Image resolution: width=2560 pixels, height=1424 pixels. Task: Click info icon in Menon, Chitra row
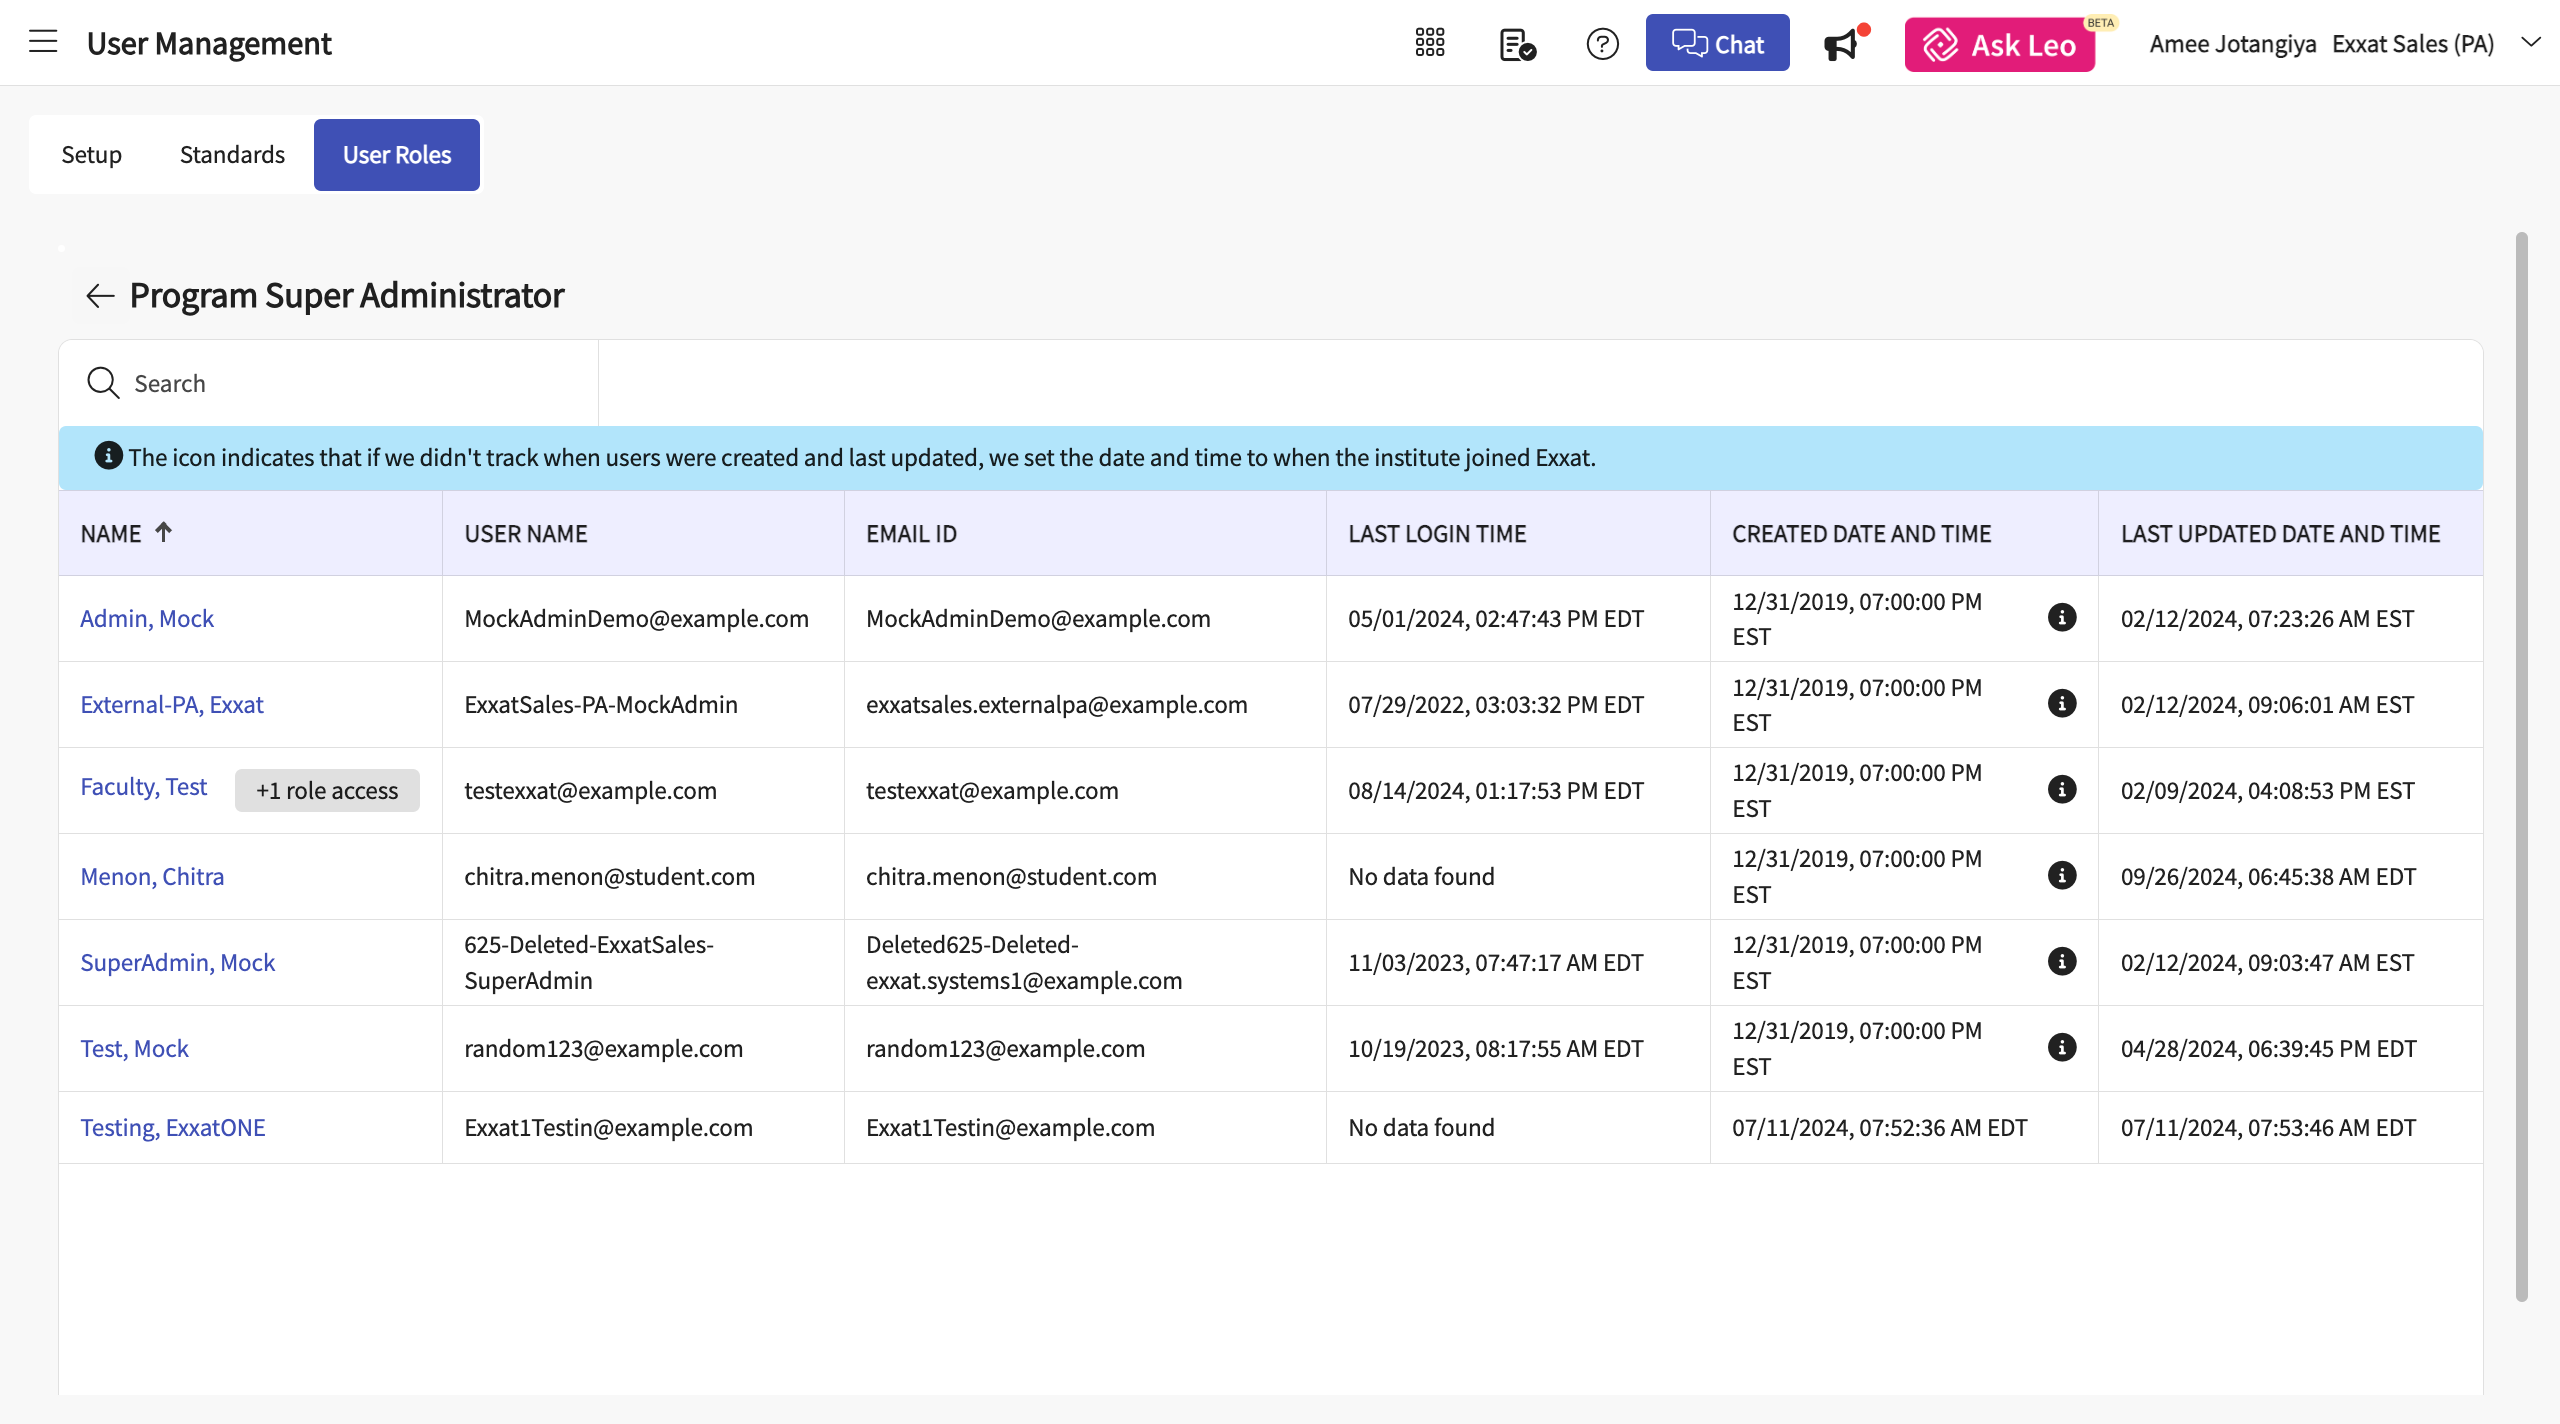pos(2061,876)
